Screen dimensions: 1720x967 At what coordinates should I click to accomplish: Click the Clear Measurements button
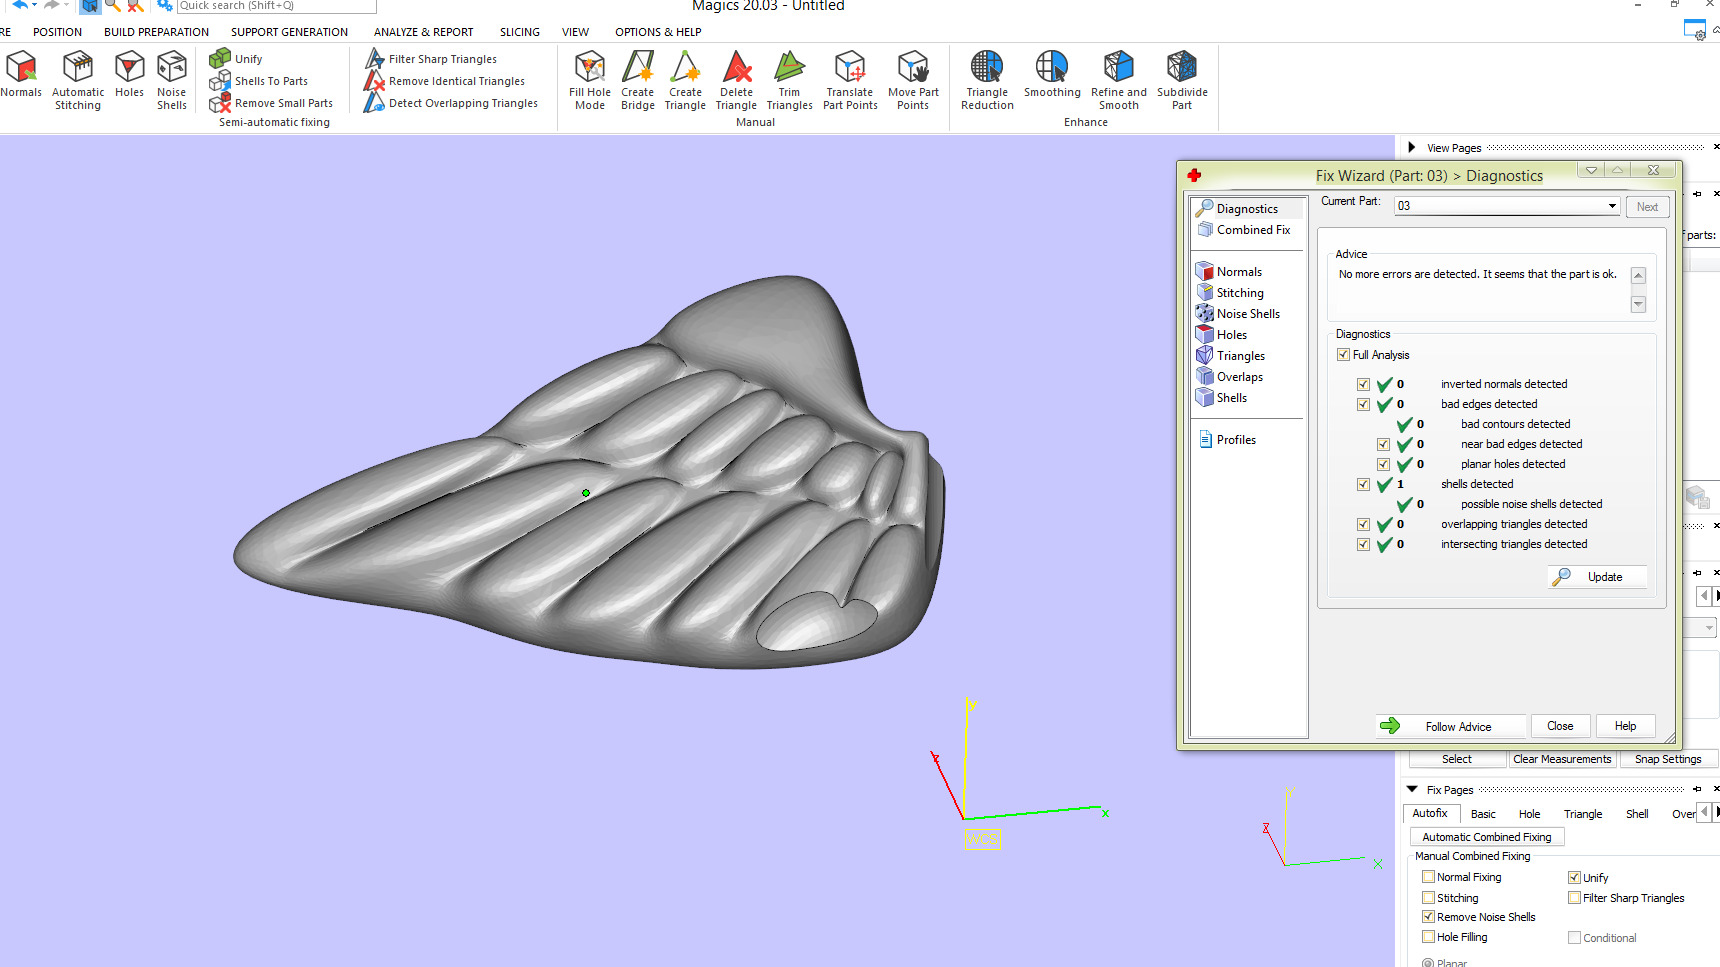[1562, 759]
